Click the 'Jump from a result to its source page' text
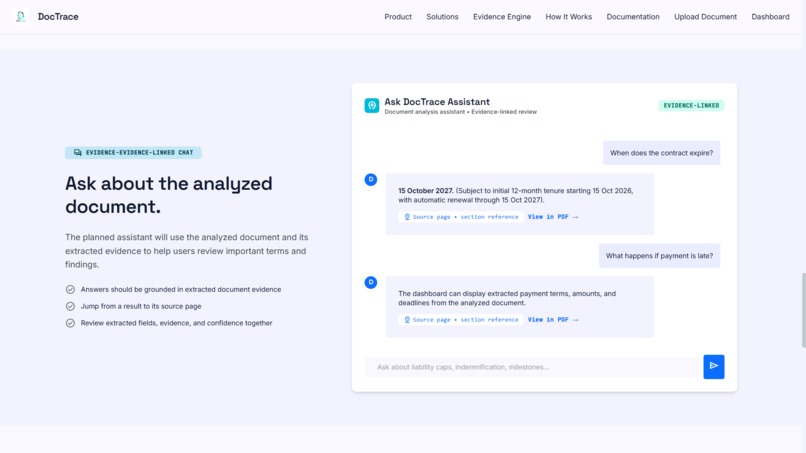Viewport: 806px width, 453px height. coord(141,306)
